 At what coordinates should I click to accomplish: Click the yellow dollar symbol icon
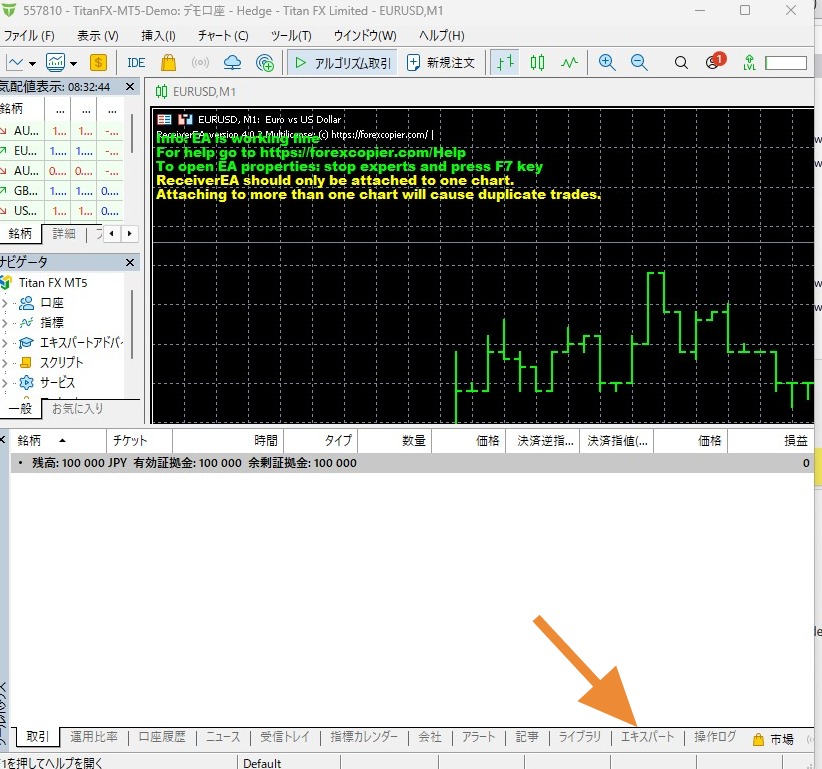[98, 63]
